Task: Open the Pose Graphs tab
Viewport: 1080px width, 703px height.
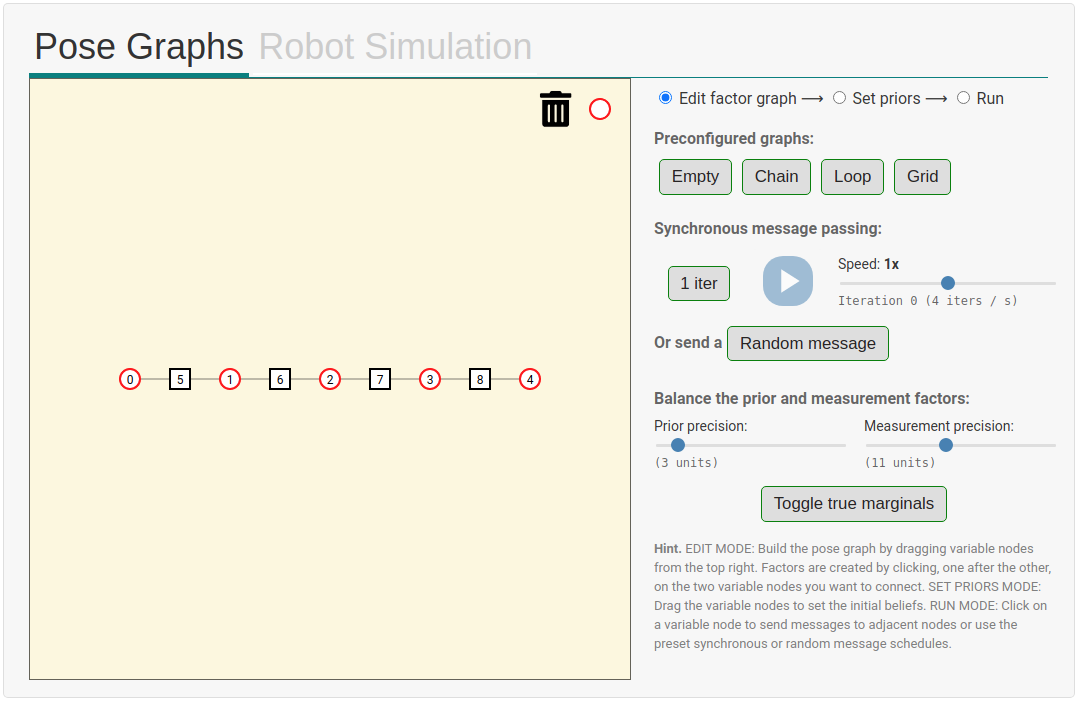Action: click(139, 47)
